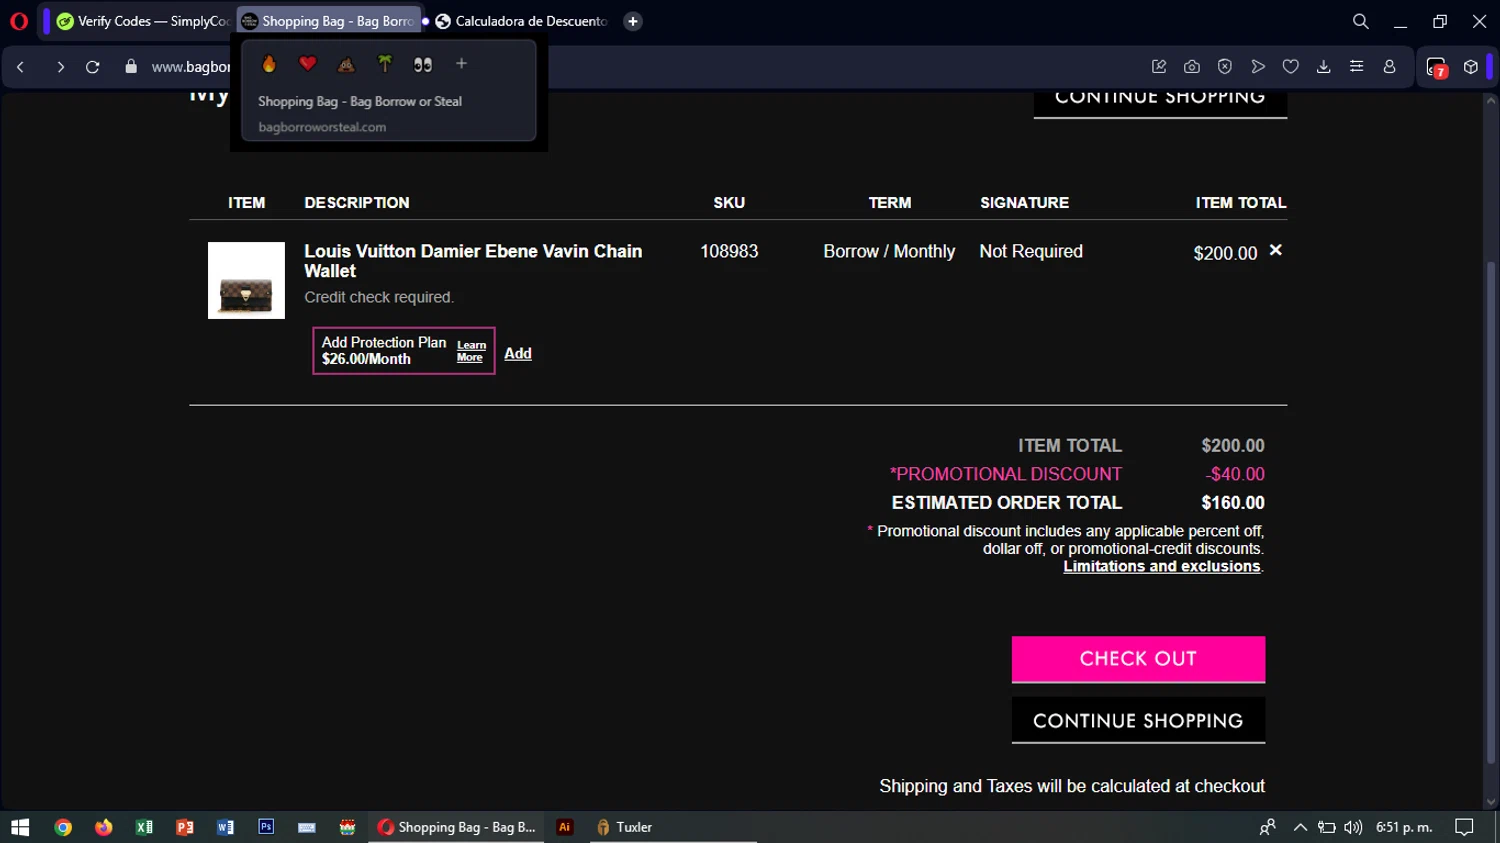Open a new tab with plus button

633,21
